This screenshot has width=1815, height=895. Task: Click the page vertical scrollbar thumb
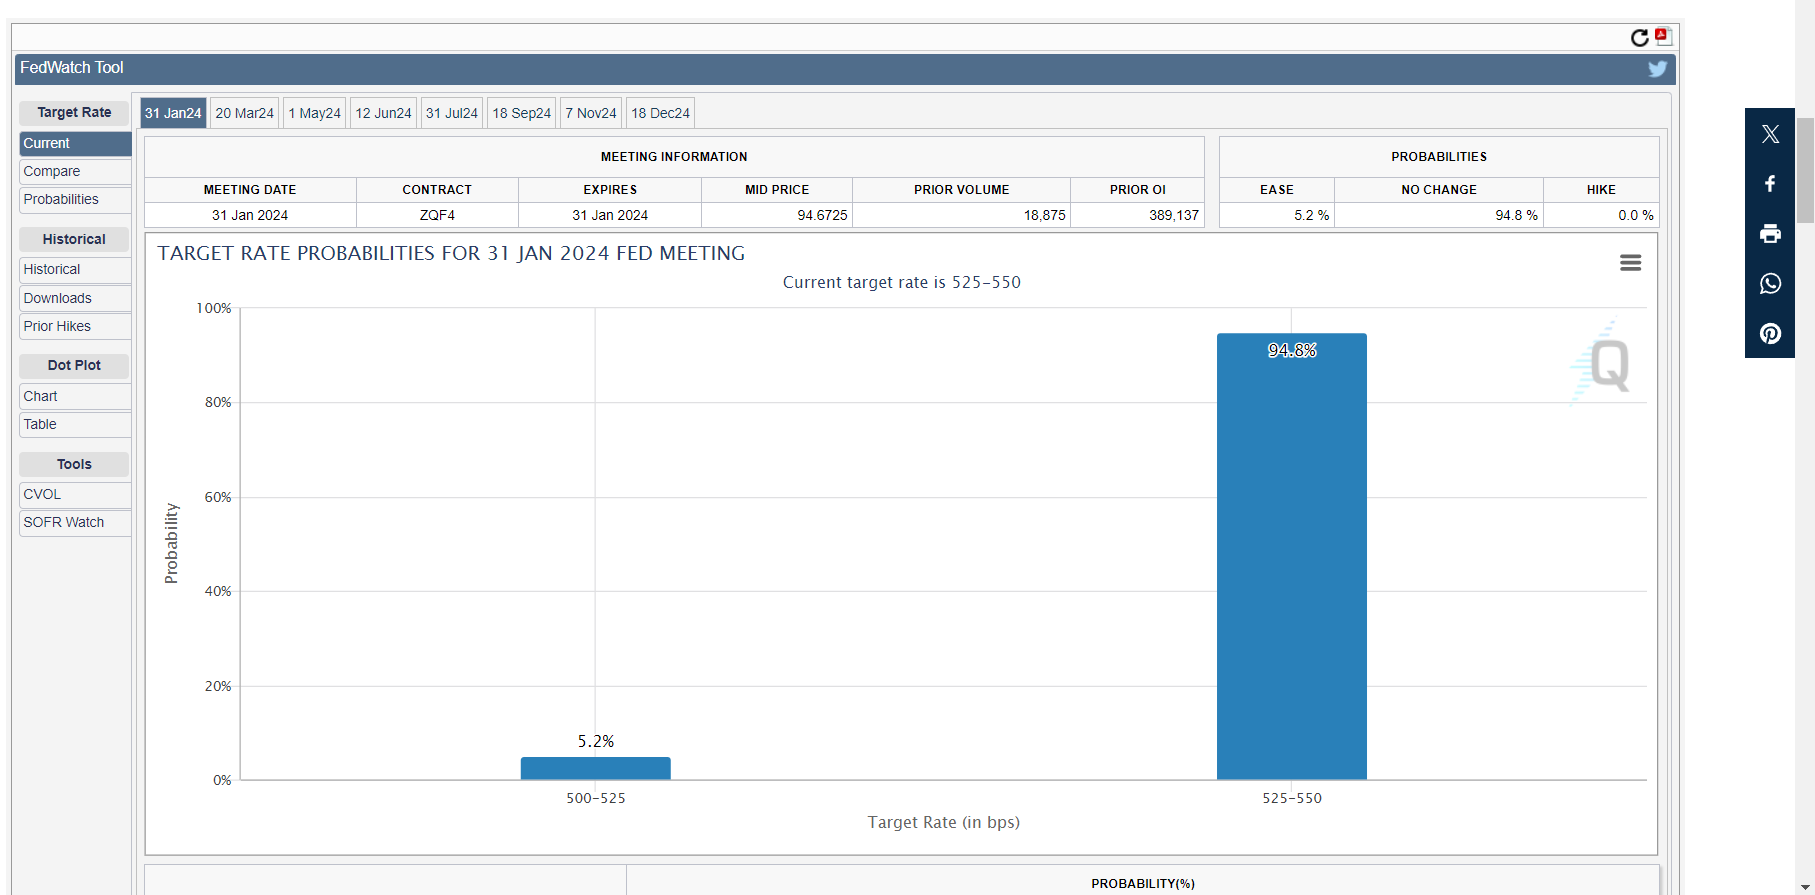pos(1805,170)
